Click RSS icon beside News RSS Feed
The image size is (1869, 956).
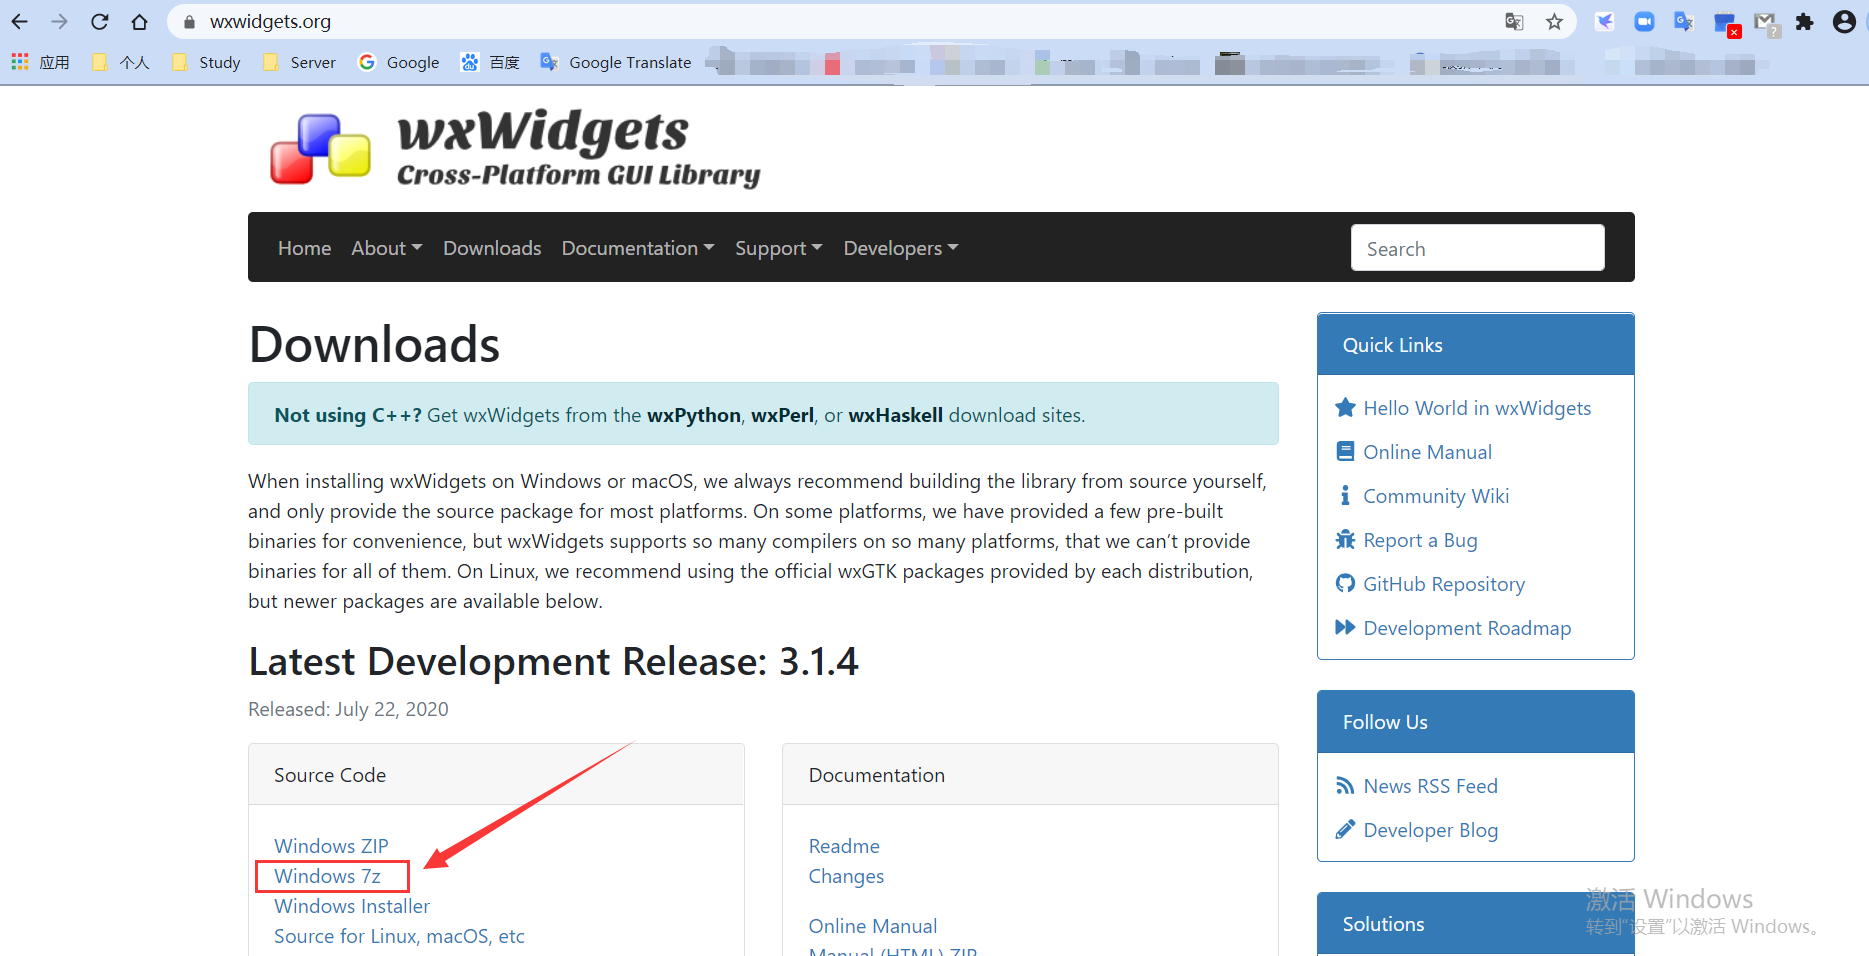(x=1345, y=786)
